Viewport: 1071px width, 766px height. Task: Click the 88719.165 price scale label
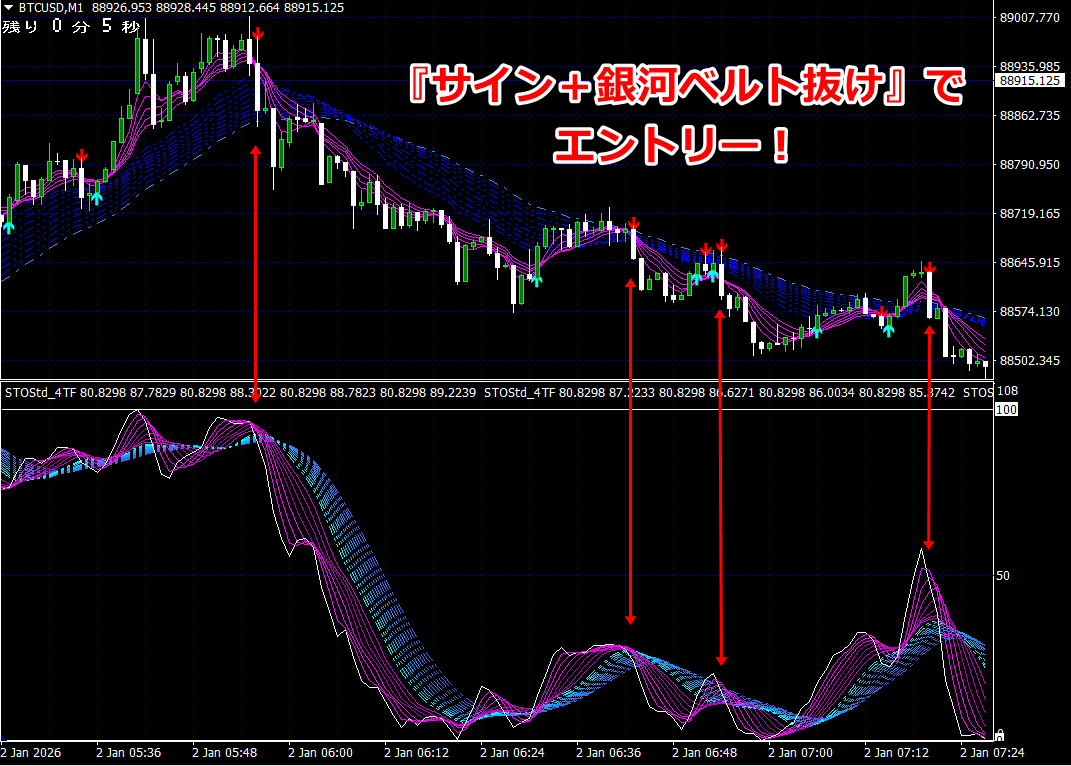(x=1029, y=214)
